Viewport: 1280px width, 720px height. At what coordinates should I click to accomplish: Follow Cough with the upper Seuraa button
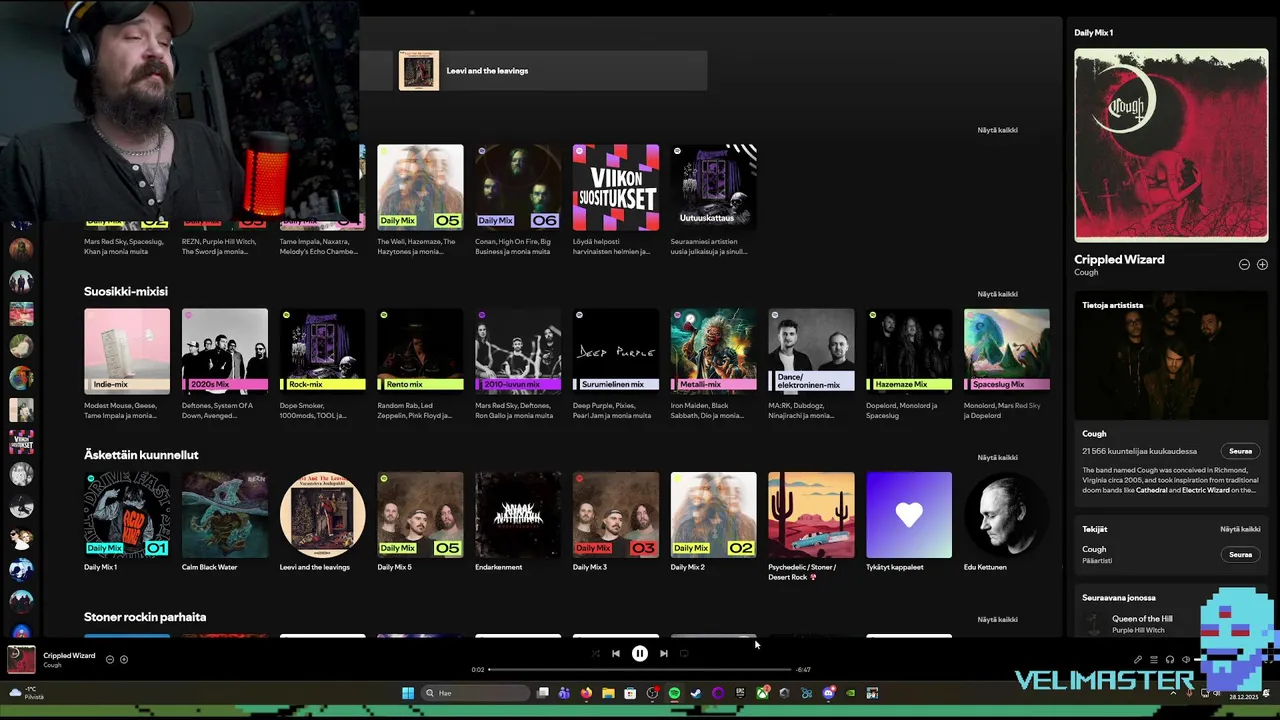click(x=1240, y=451)
